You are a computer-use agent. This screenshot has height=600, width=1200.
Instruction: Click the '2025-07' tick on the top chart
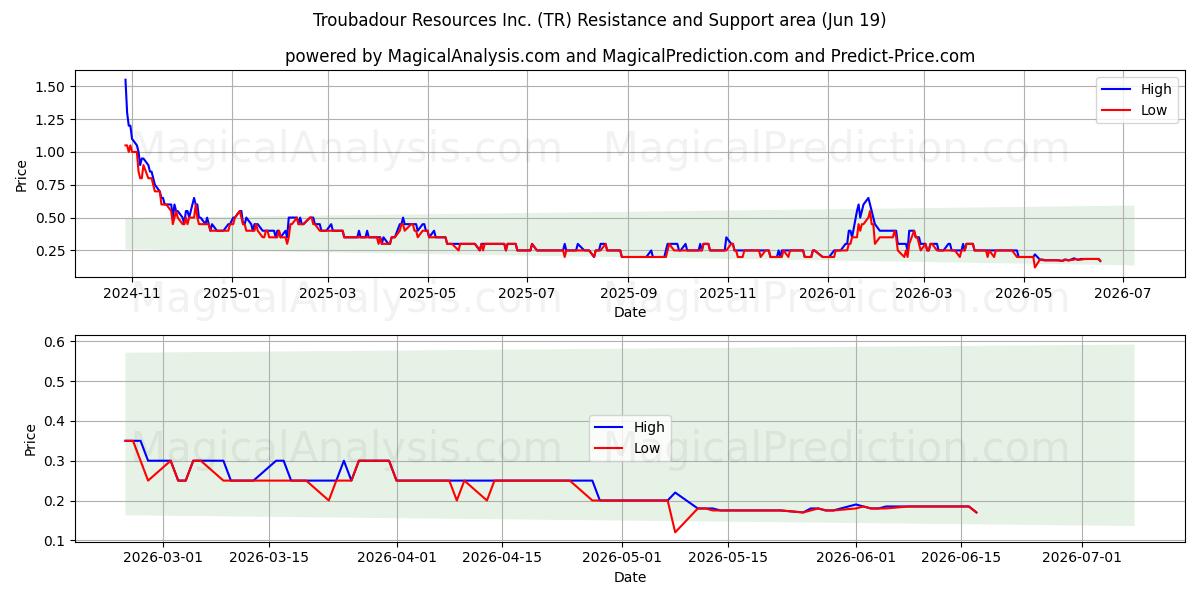527,293
